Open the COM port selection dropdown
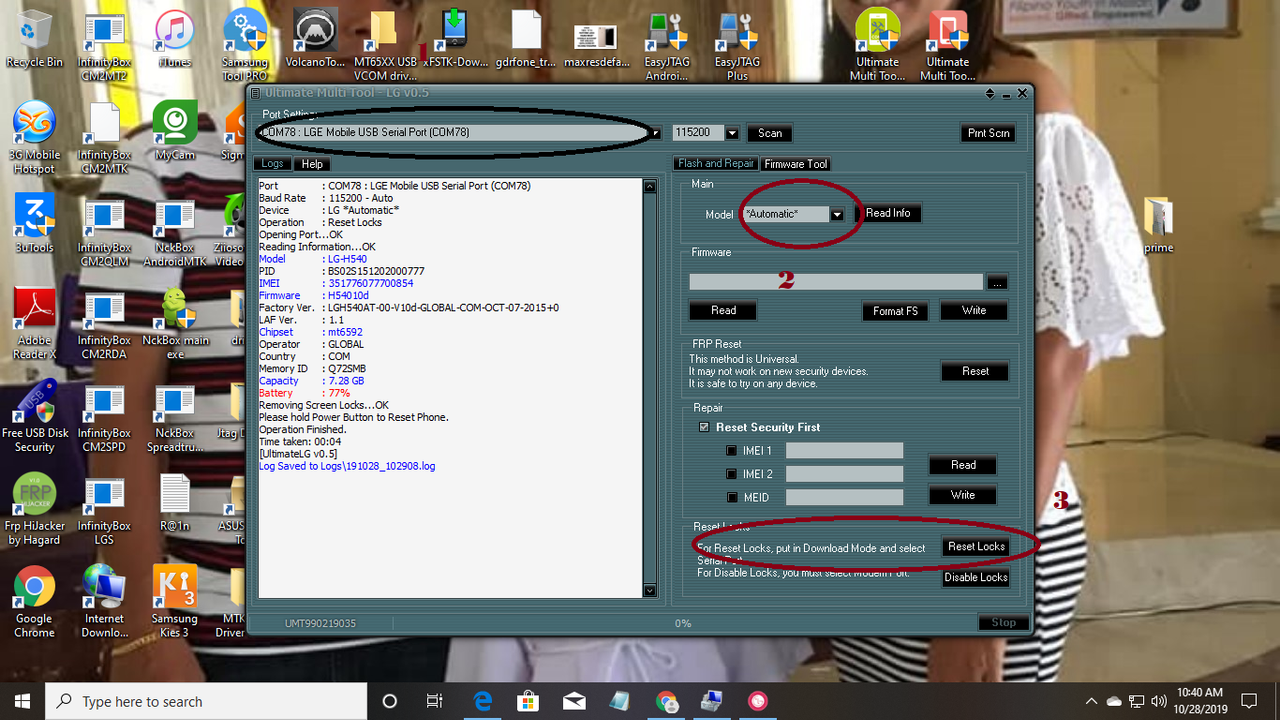Screen dimensions: 1280x720 (x=656, y=133)
